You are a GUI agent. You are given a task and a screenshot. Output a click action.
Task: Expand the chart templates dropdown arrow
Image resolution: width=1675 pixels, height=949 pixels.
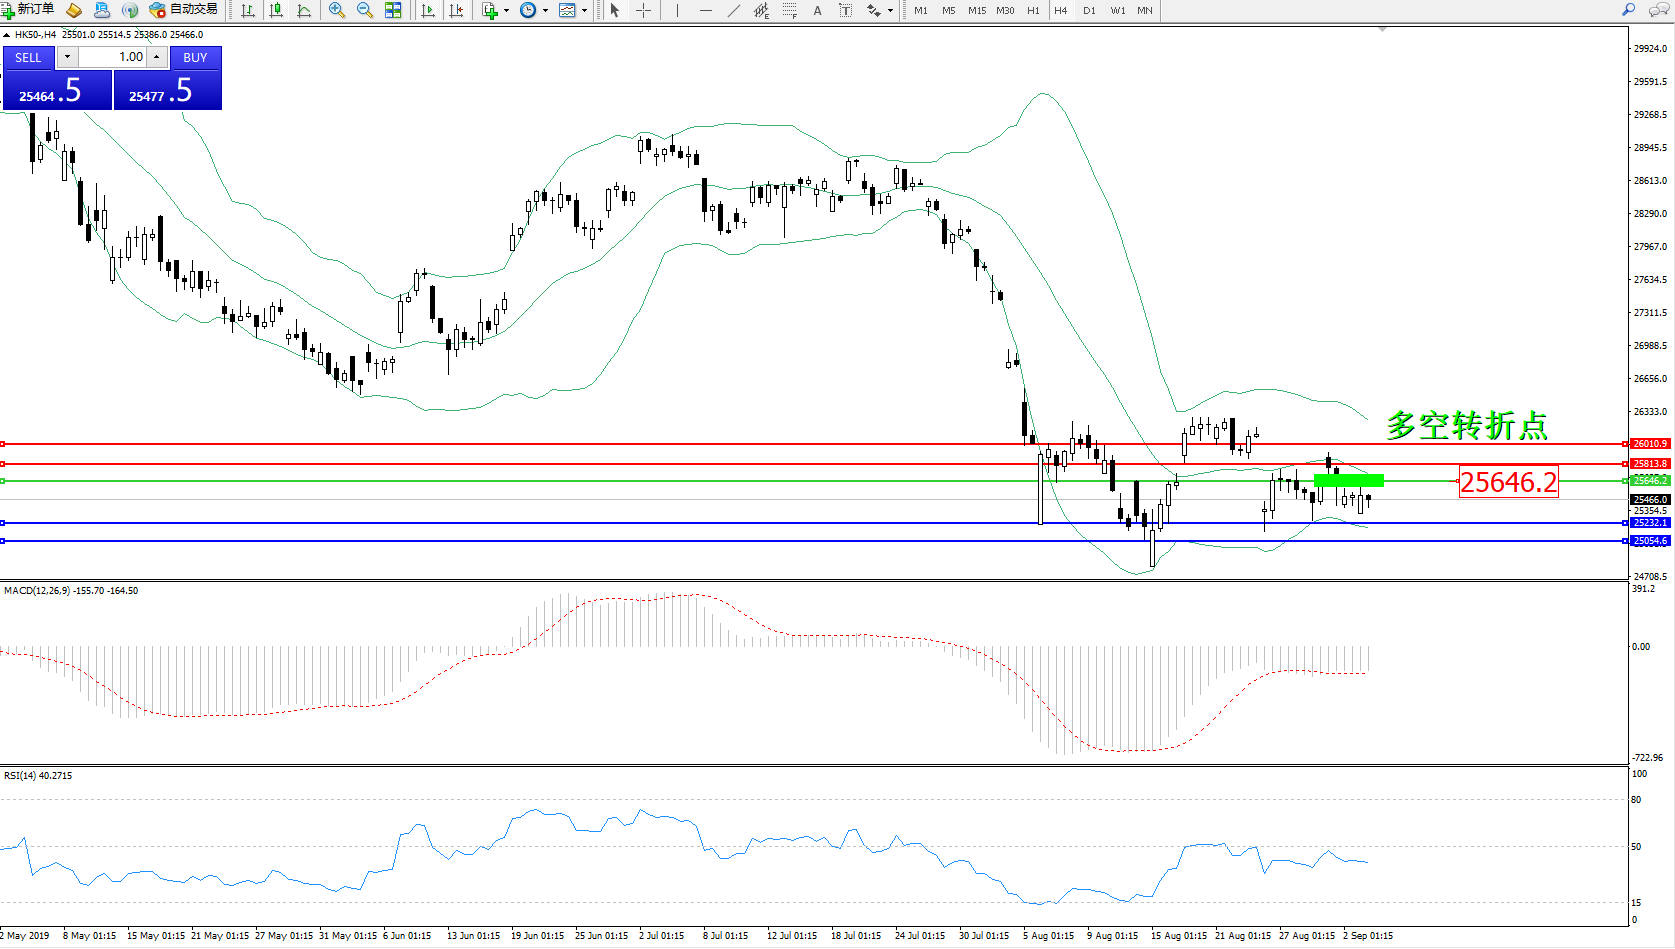coord(584,11)
